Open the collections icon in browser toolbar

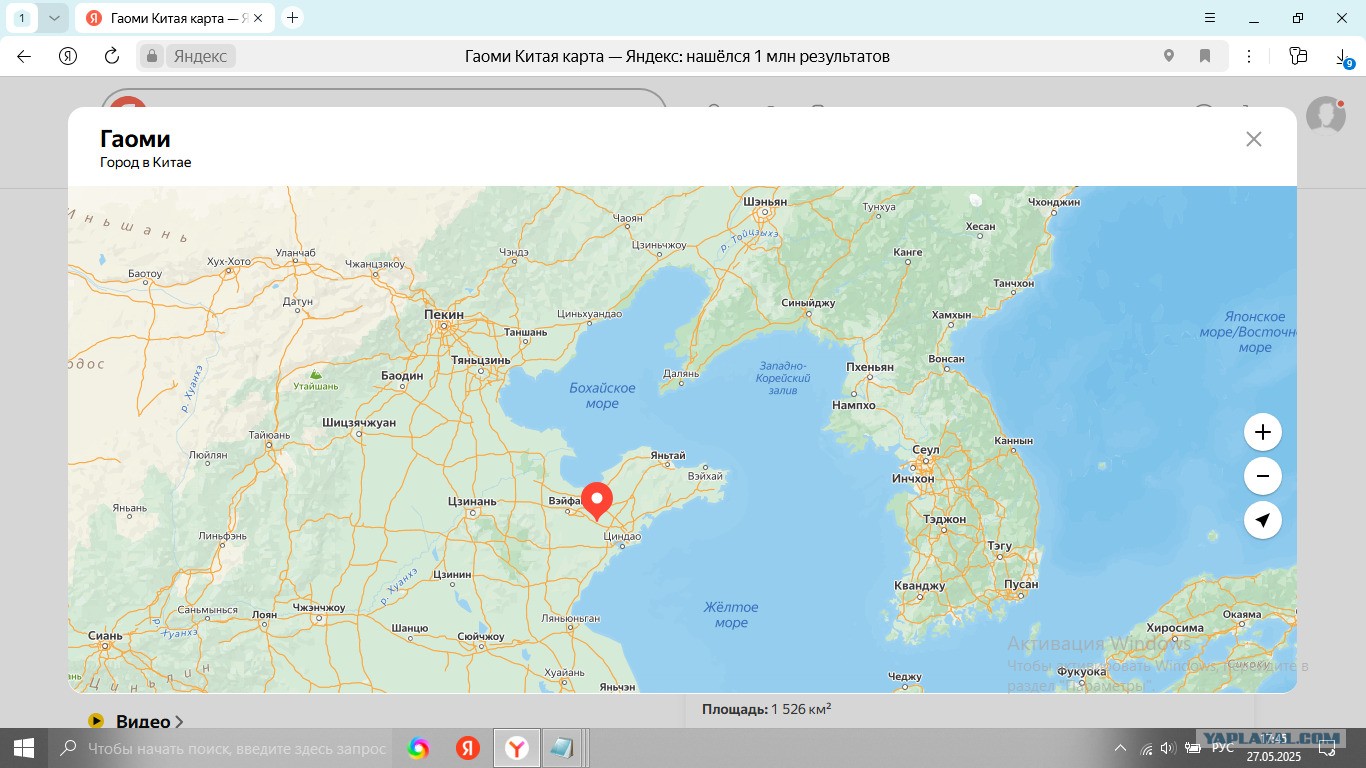(x=1298, y=56)
